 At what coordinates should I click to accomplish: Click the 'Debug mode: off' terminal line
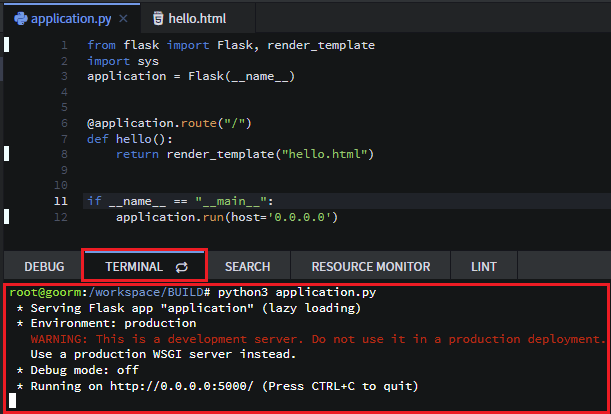pos(78,370)
